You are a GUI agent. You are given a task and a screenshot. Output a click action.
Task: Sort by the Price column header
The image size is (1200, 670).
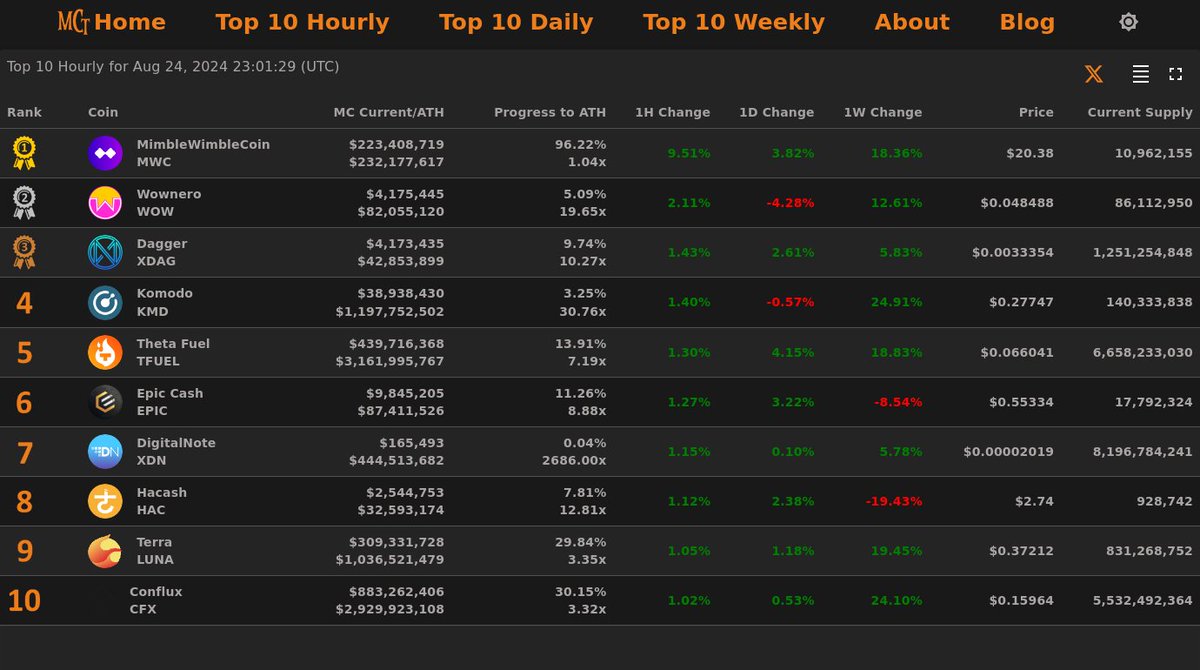tap(1036, 112)
